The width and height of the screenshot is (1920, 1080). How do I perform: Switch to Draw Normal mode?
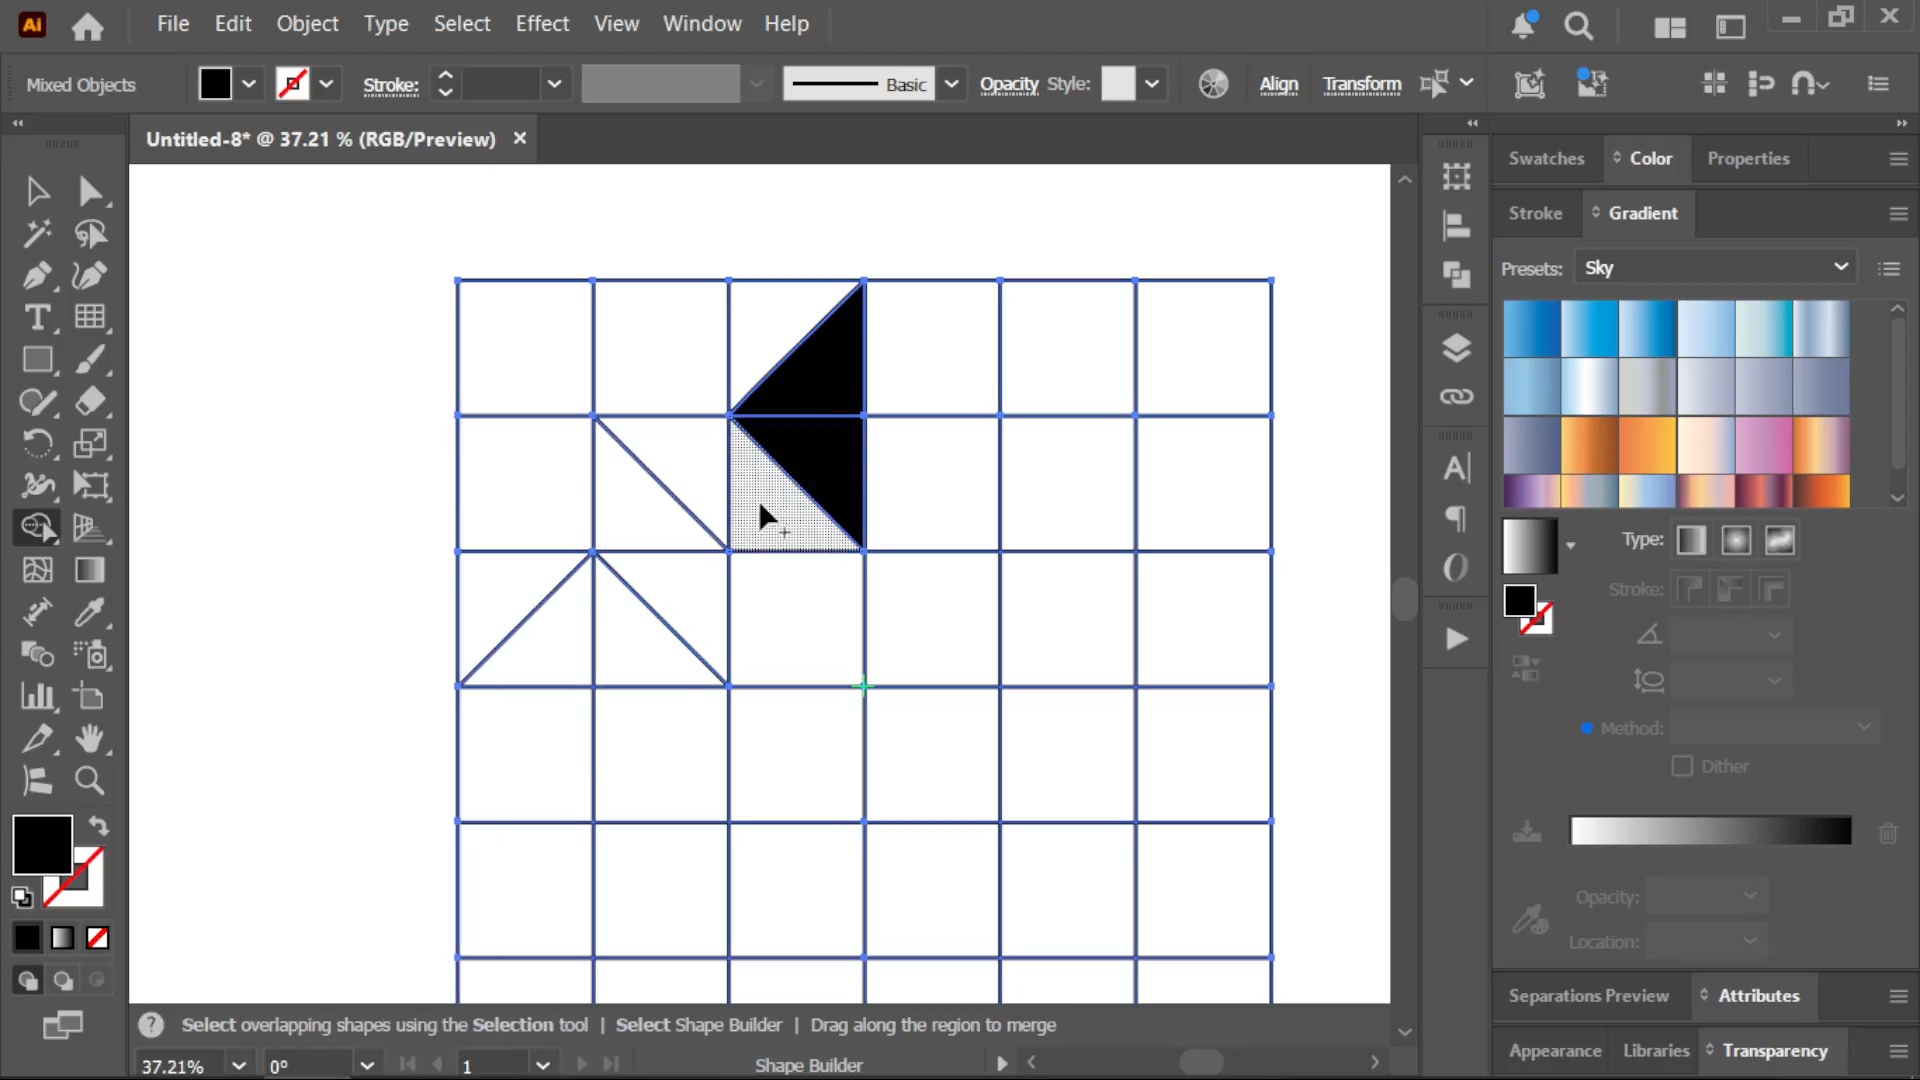click(27, 981)
